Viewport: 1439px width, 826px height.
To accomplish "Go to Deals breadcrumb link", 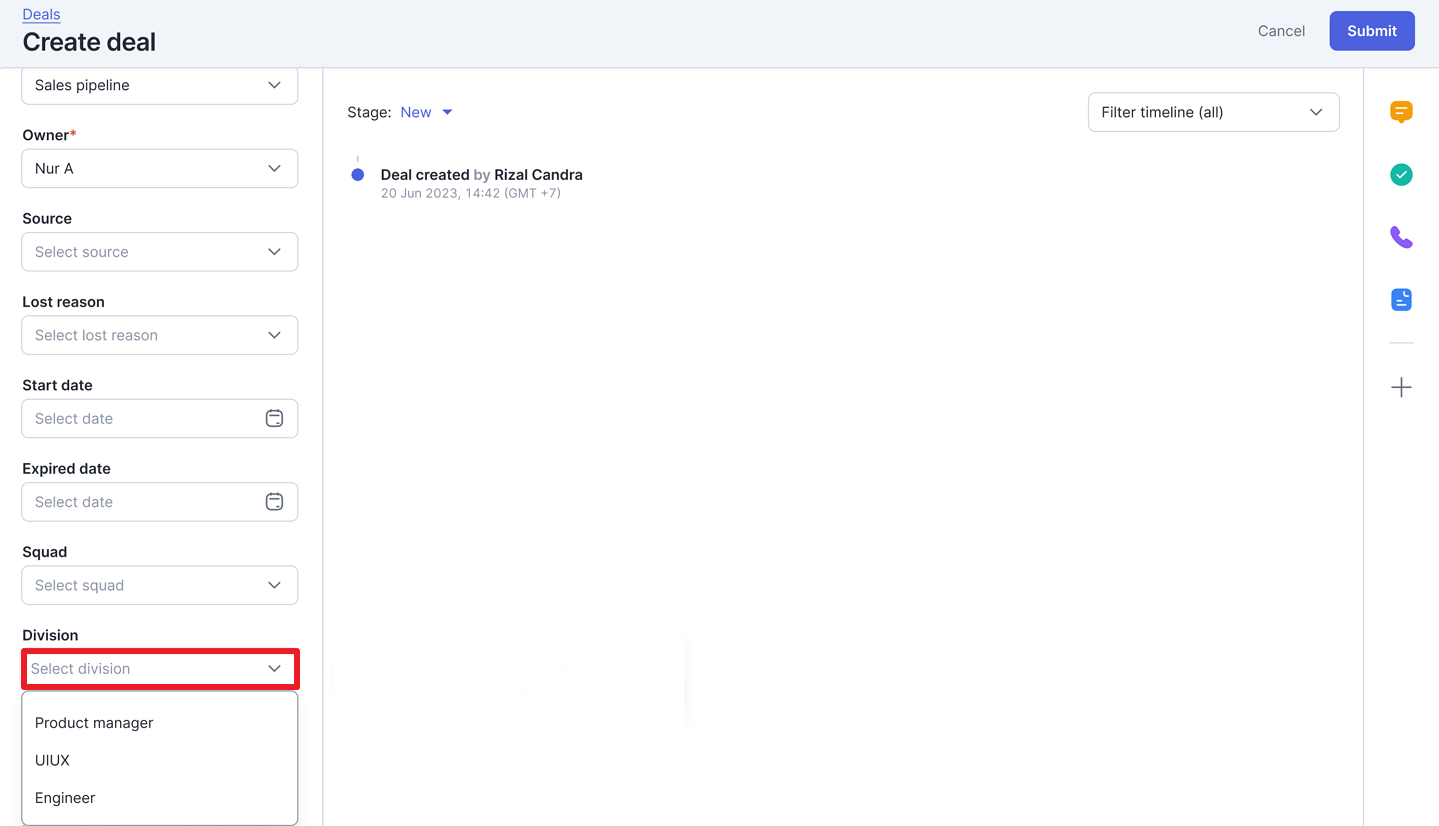I will coord(41,14).
